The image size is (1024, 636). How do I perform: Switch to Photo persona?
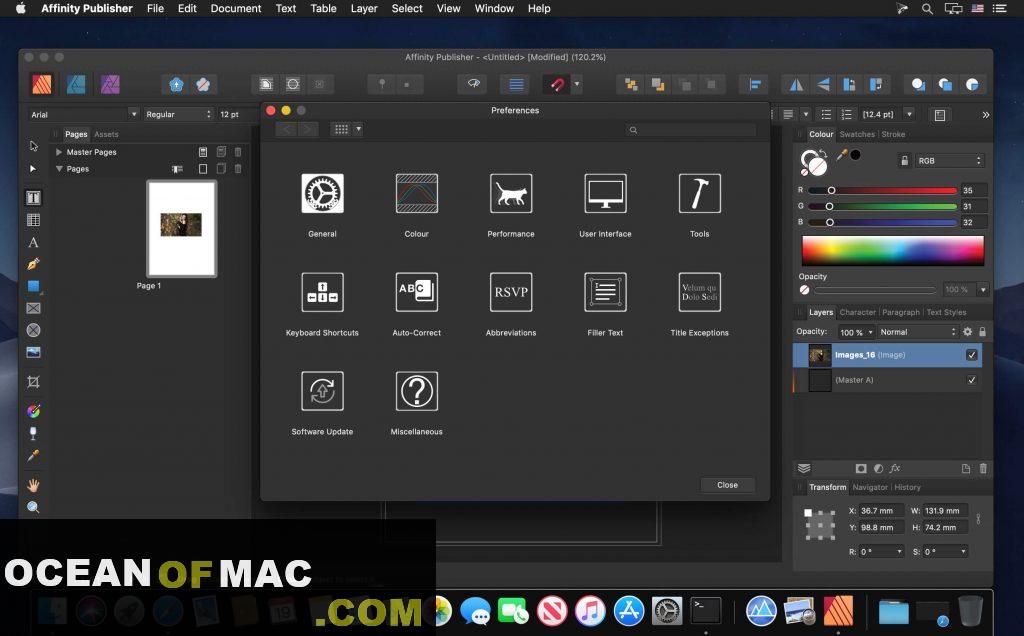[110, 84]
